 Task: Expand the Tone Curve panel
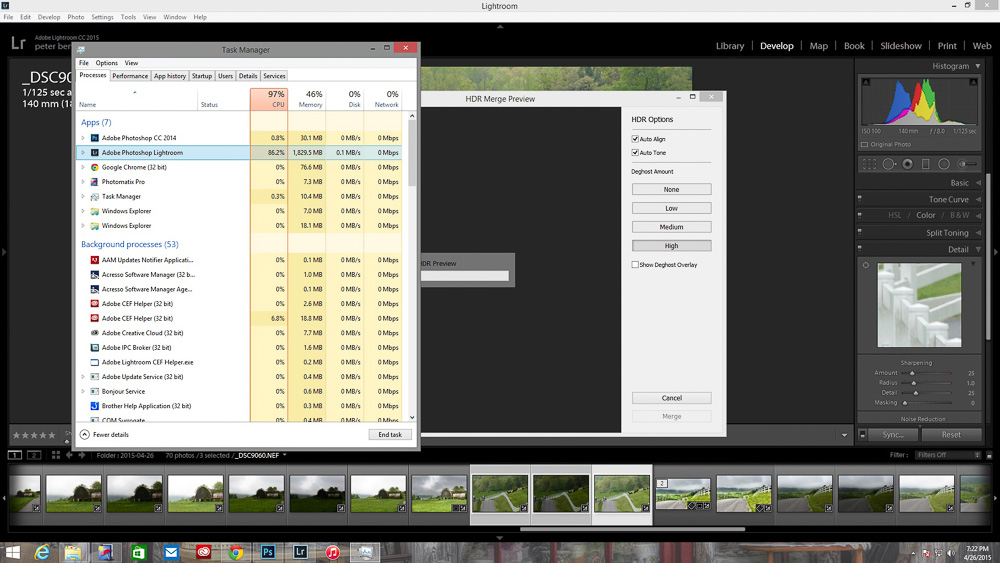(948, 199)
